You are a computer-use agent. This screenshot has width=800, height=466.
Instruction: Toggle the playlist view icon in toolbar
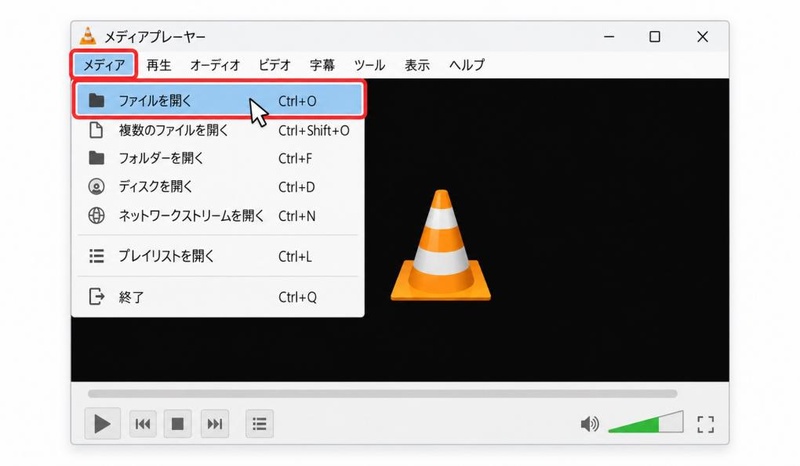[x=259, y=424]
